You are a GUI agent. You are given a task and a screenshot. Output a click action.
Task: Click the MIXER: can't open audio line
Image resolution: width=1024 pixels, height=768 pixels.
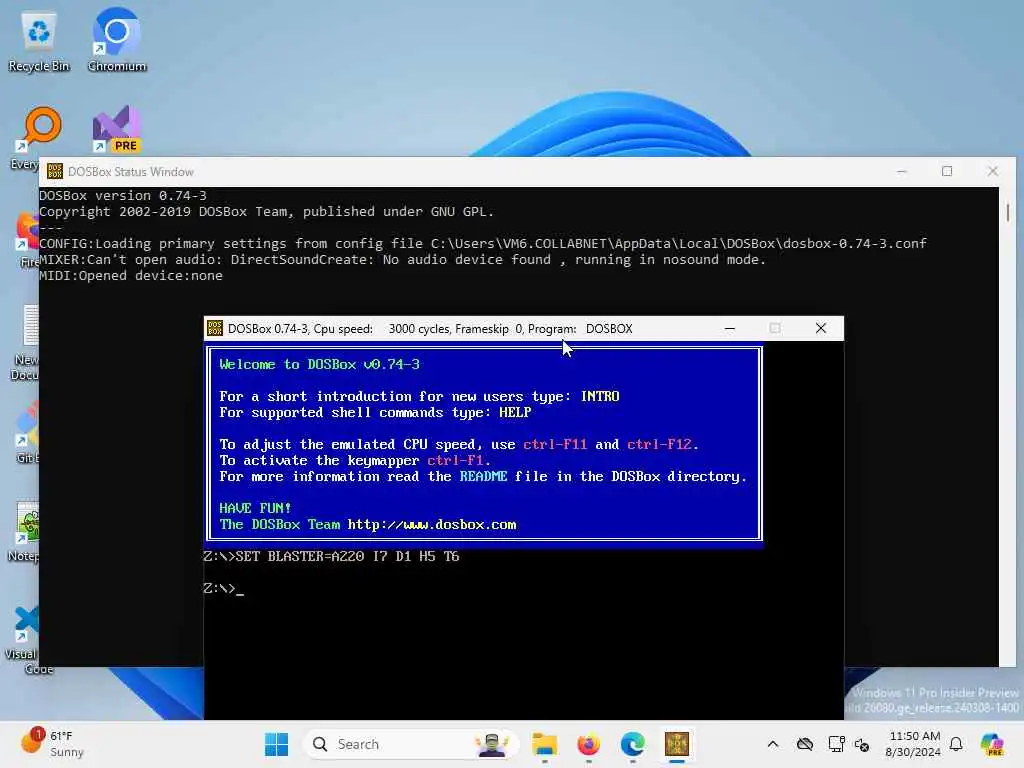coord(402,260)
